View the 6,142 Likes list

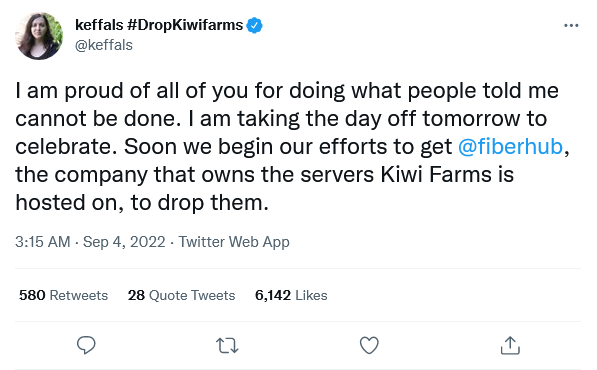[291, 295]
